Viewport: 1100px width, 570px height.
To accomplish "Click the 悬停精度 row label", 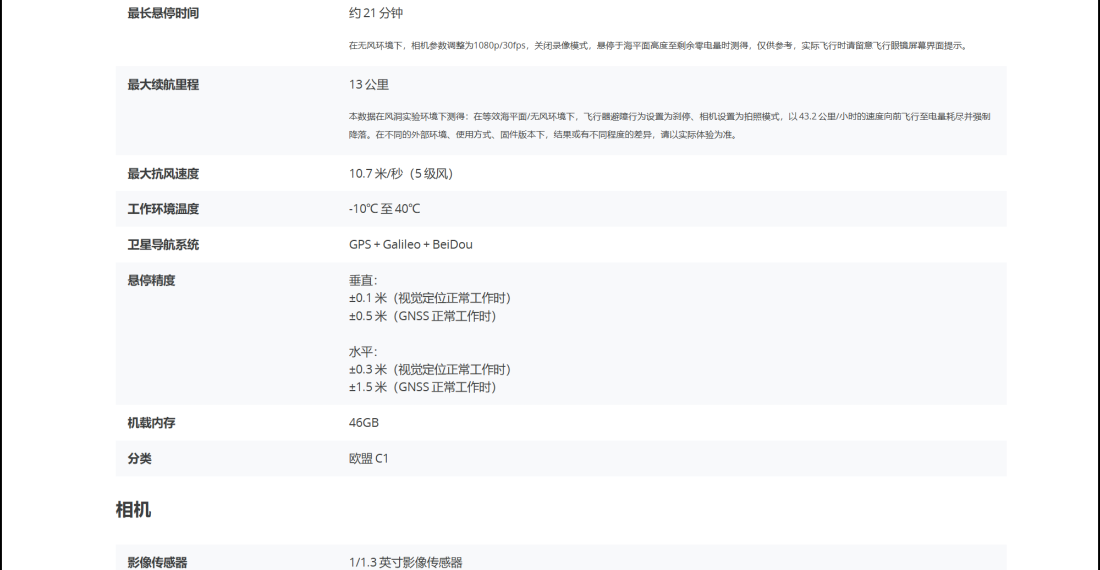I will point(151,281).
